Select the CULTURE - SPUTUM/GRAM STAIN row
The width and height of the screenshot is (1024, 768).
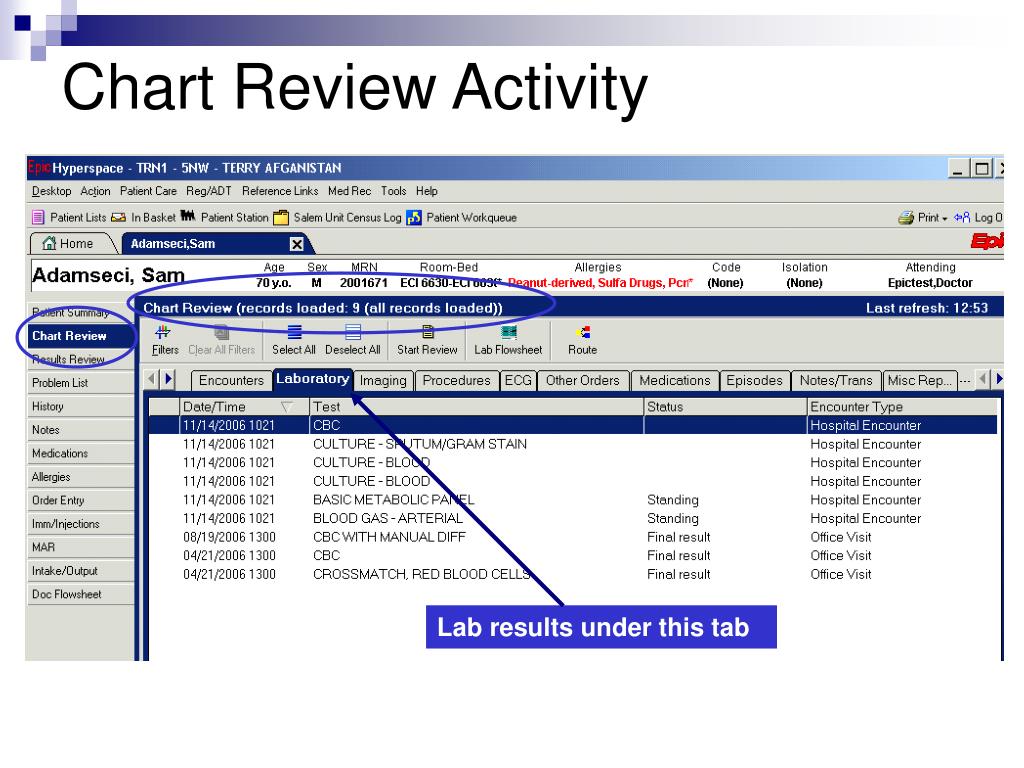pyautogui.click(x=573, y=444)
